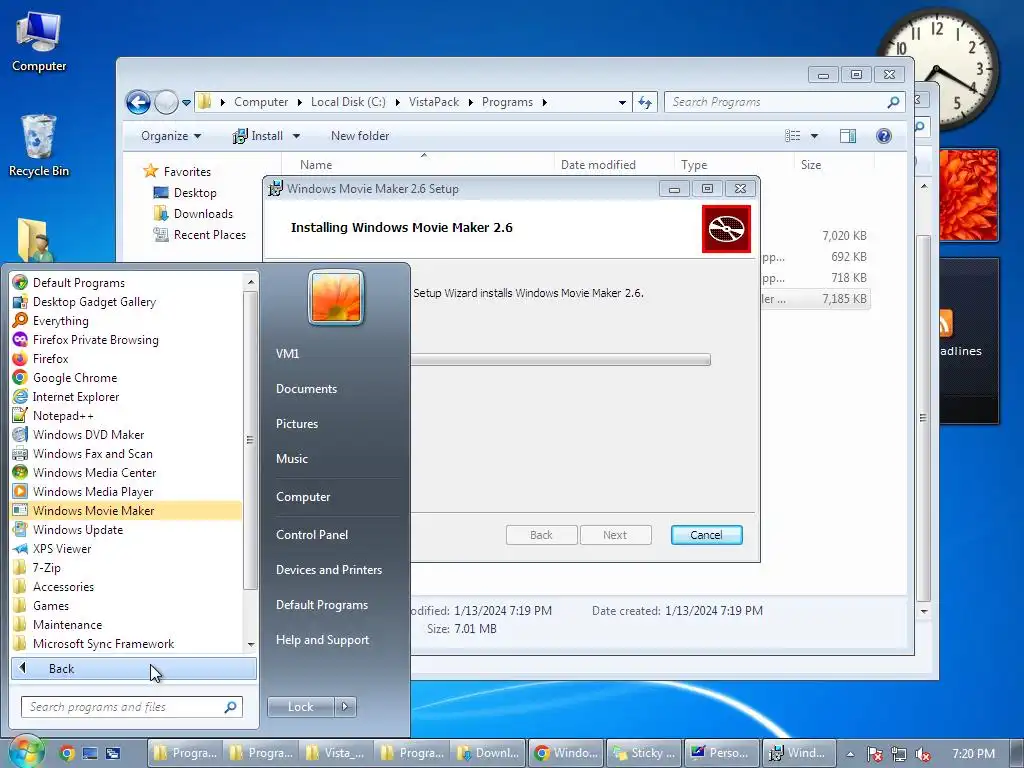Click the muted volume tray icon

coord(923,754)
